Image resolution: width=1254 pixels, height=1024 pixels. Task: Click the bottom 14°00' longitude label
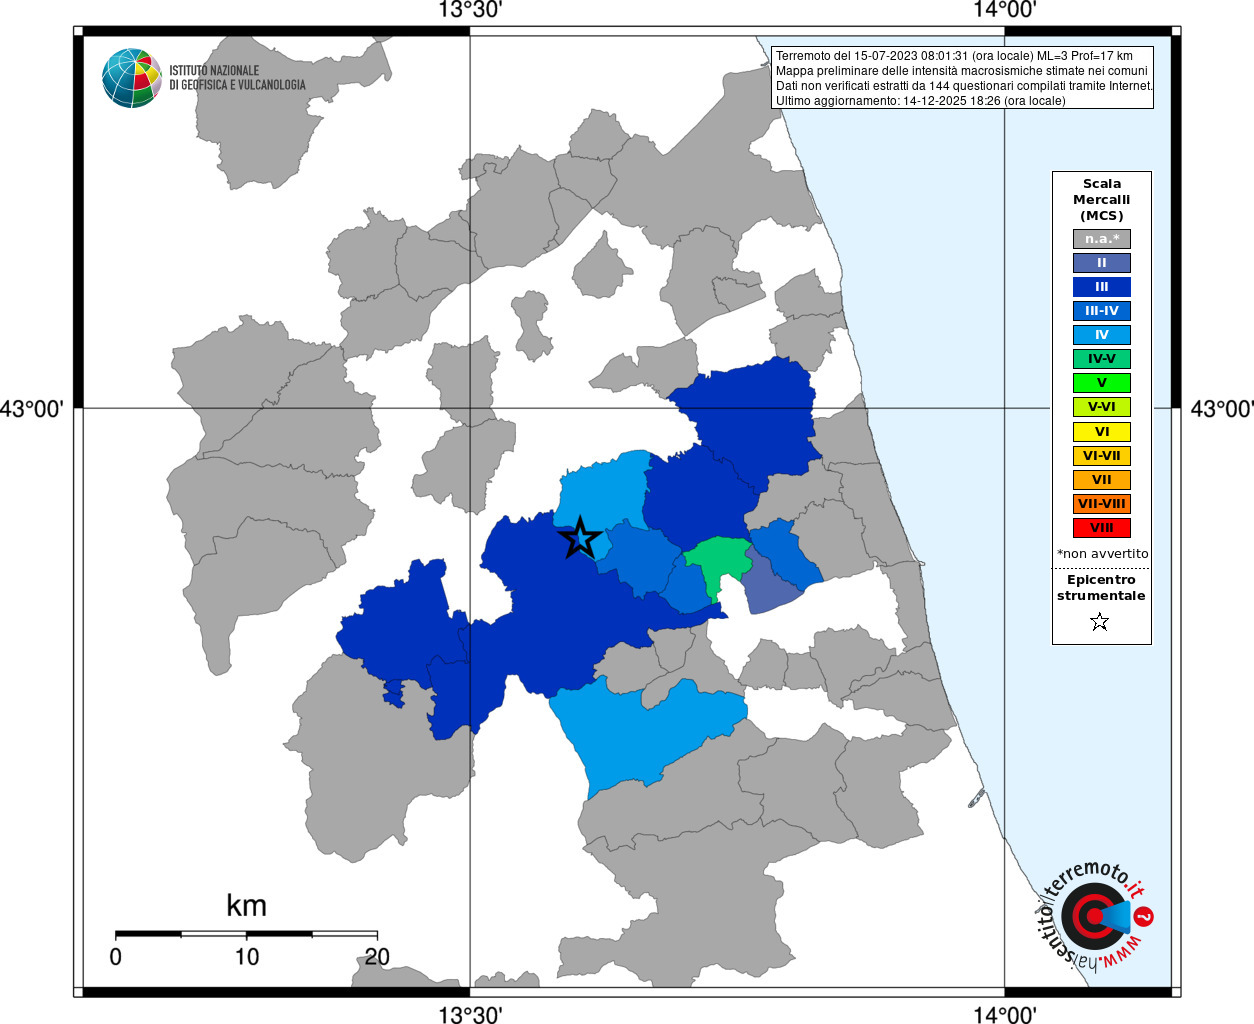[1005, 1014]
